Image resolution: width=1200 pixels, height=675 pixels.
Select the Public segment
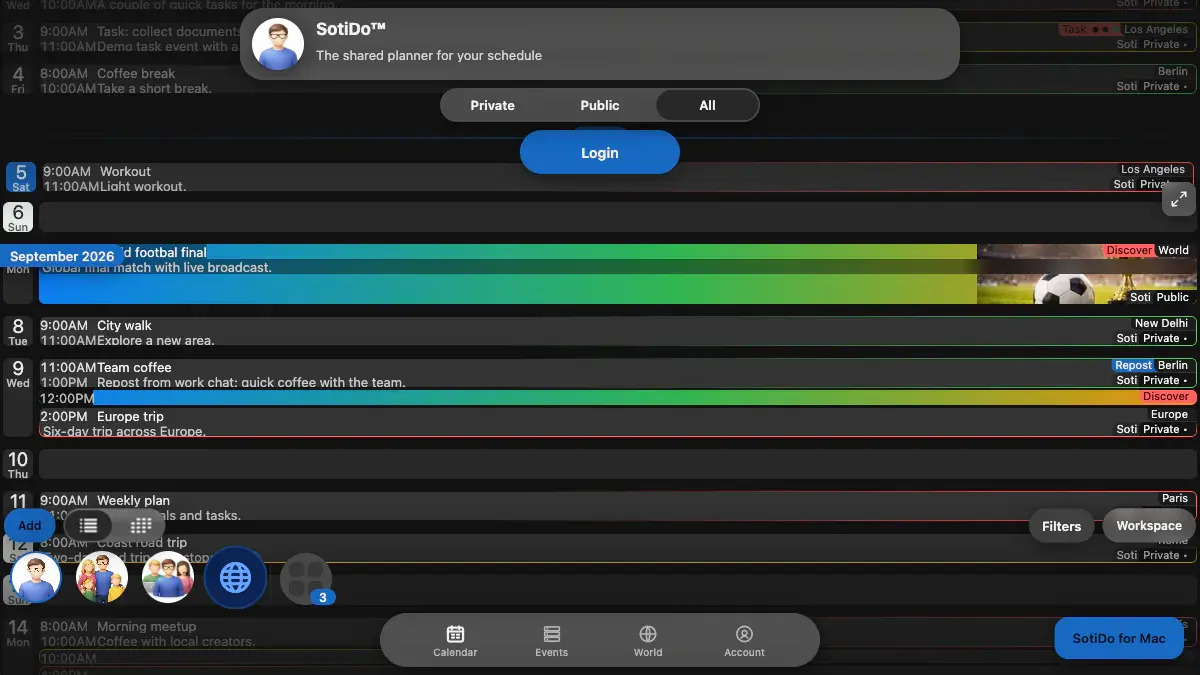(x=600, y=105)
